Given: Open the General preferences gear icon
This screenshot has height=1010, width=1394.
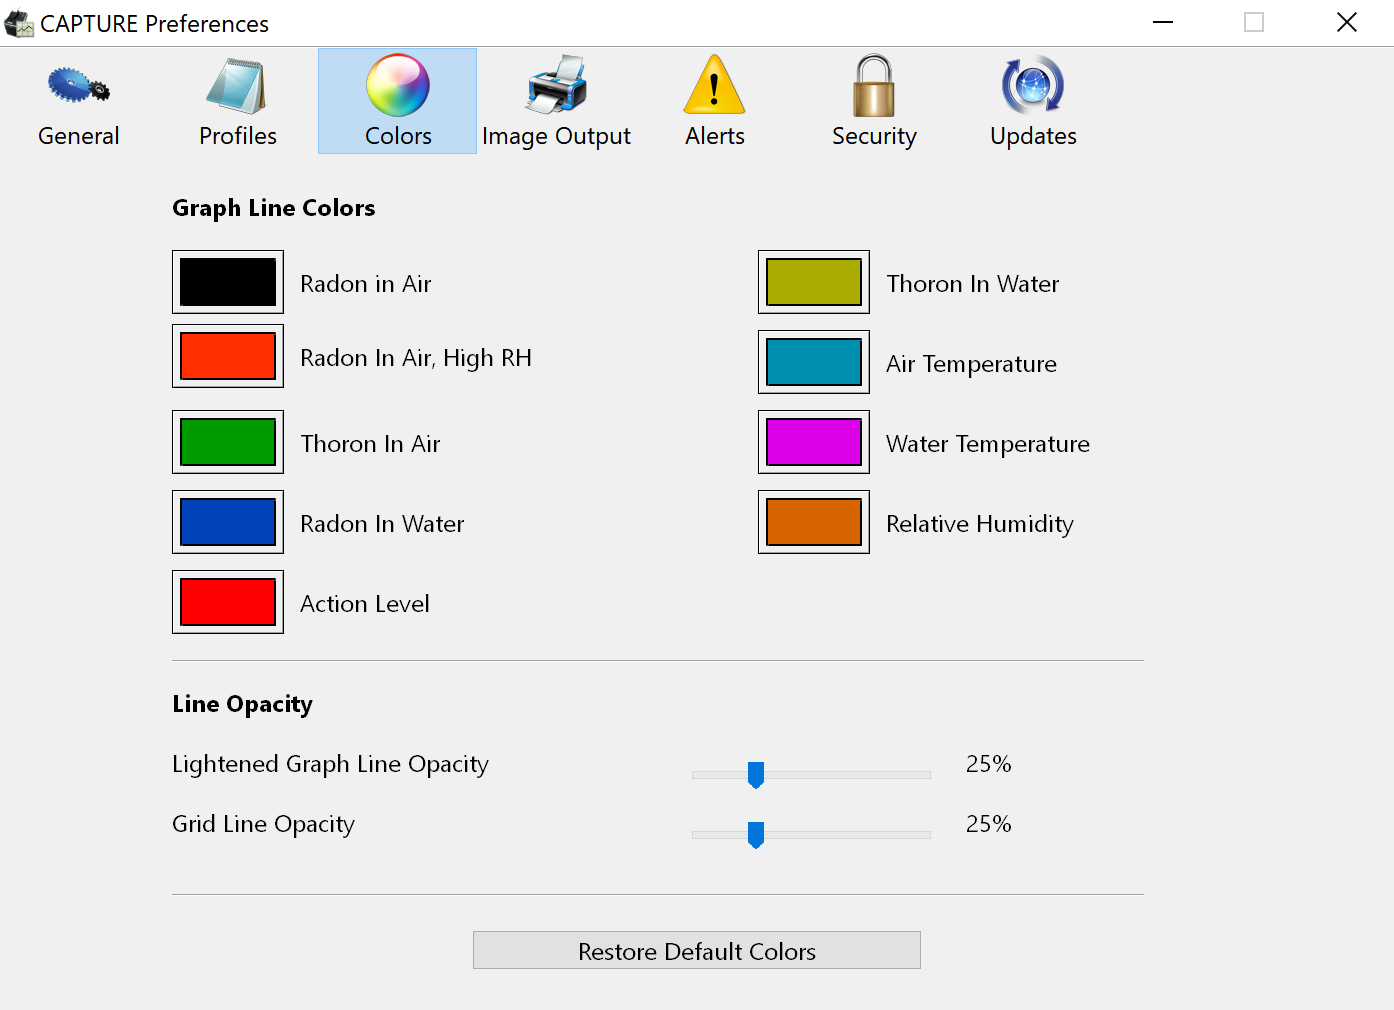Looking at the screenshot, I should 78,87.
